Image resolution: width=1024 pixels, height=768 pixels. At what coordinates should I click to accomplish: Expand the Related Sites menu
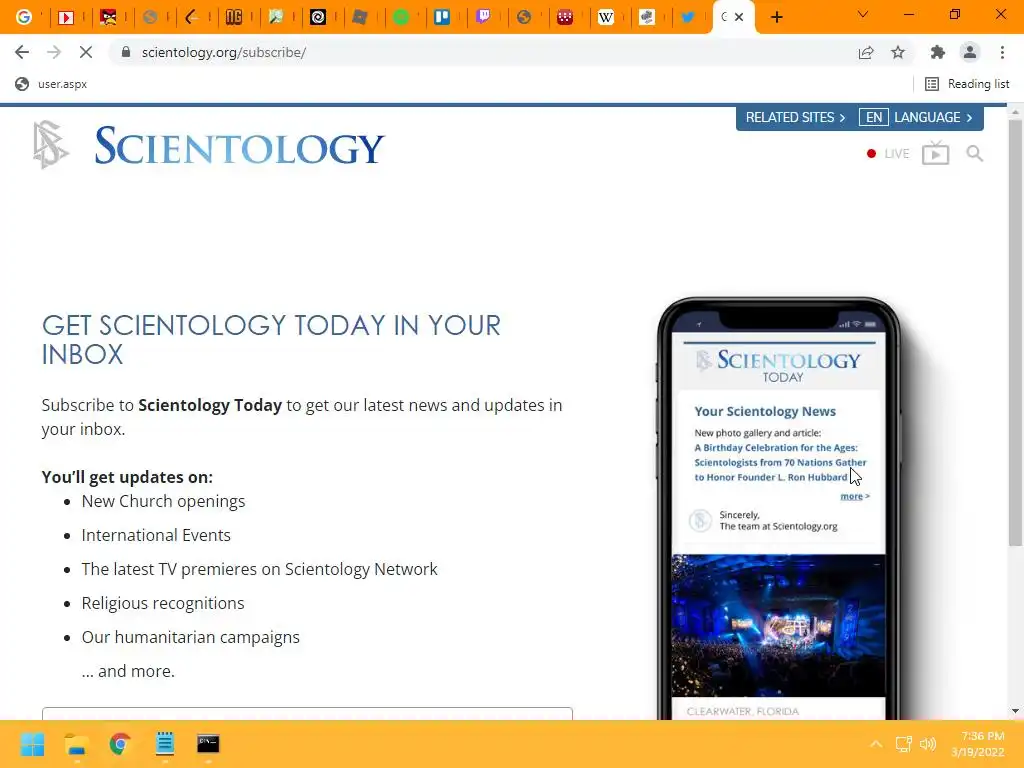coord(795,118)
